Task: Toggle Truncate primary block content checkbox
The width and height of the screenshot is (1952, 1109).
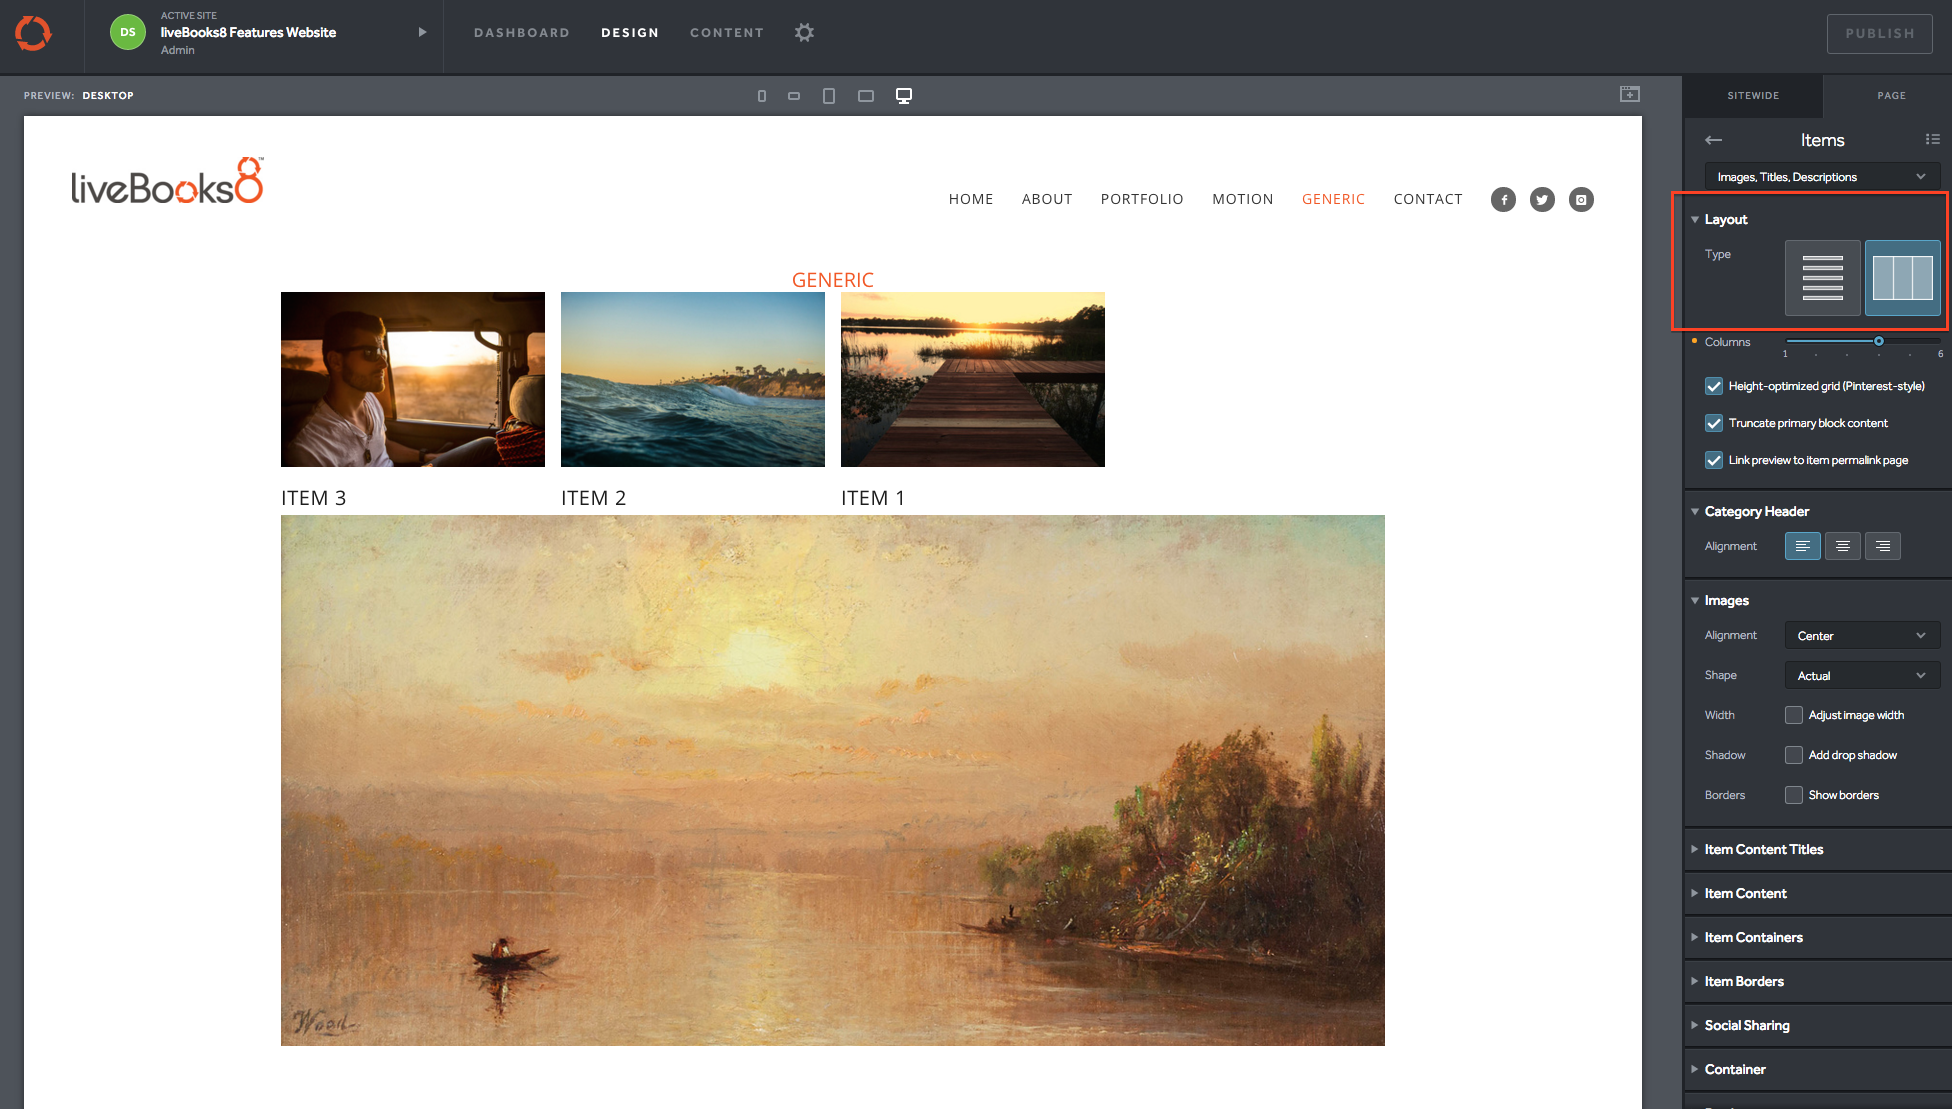Action: pos(1714,423)
